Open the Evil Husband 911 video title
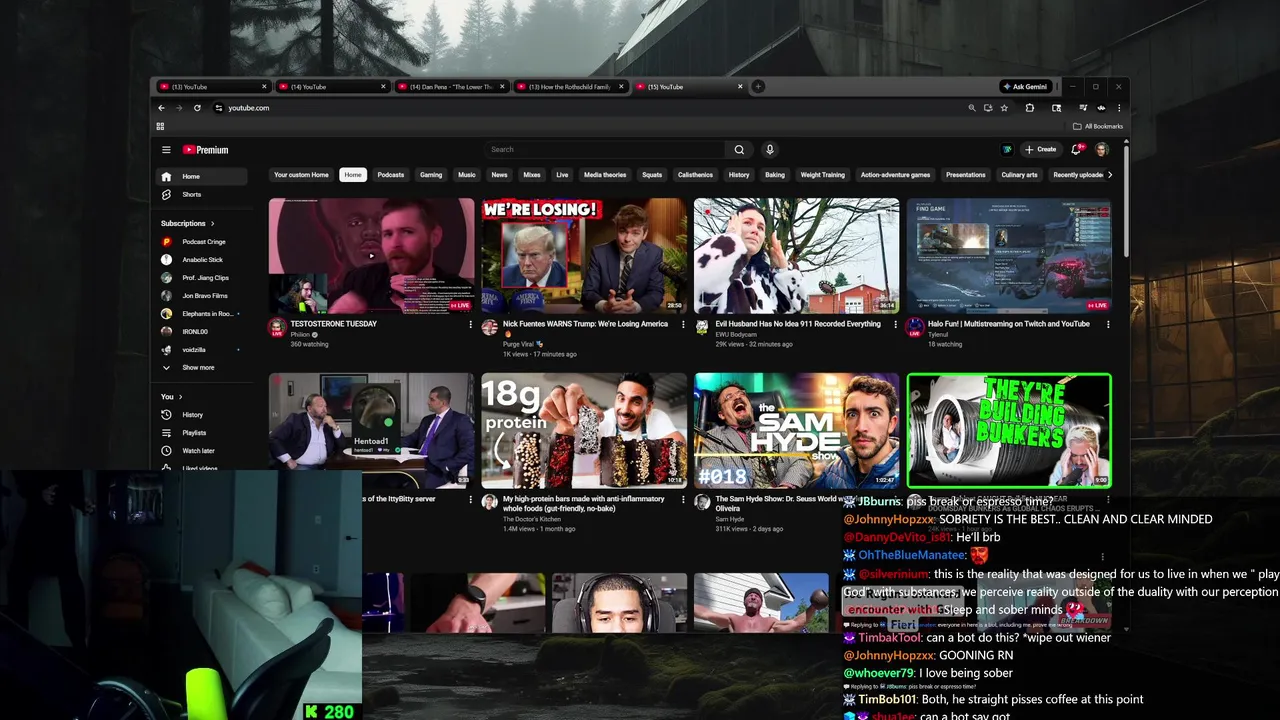Viewport: 1280px width, 720px height. tap(798, 324)
